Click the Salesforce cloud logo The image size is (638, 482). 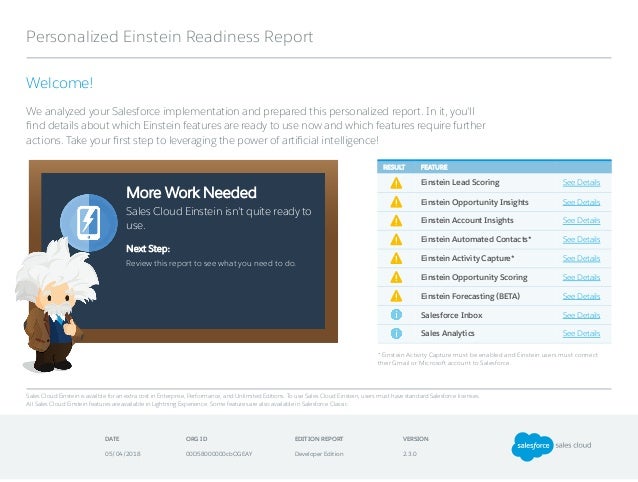532,446
